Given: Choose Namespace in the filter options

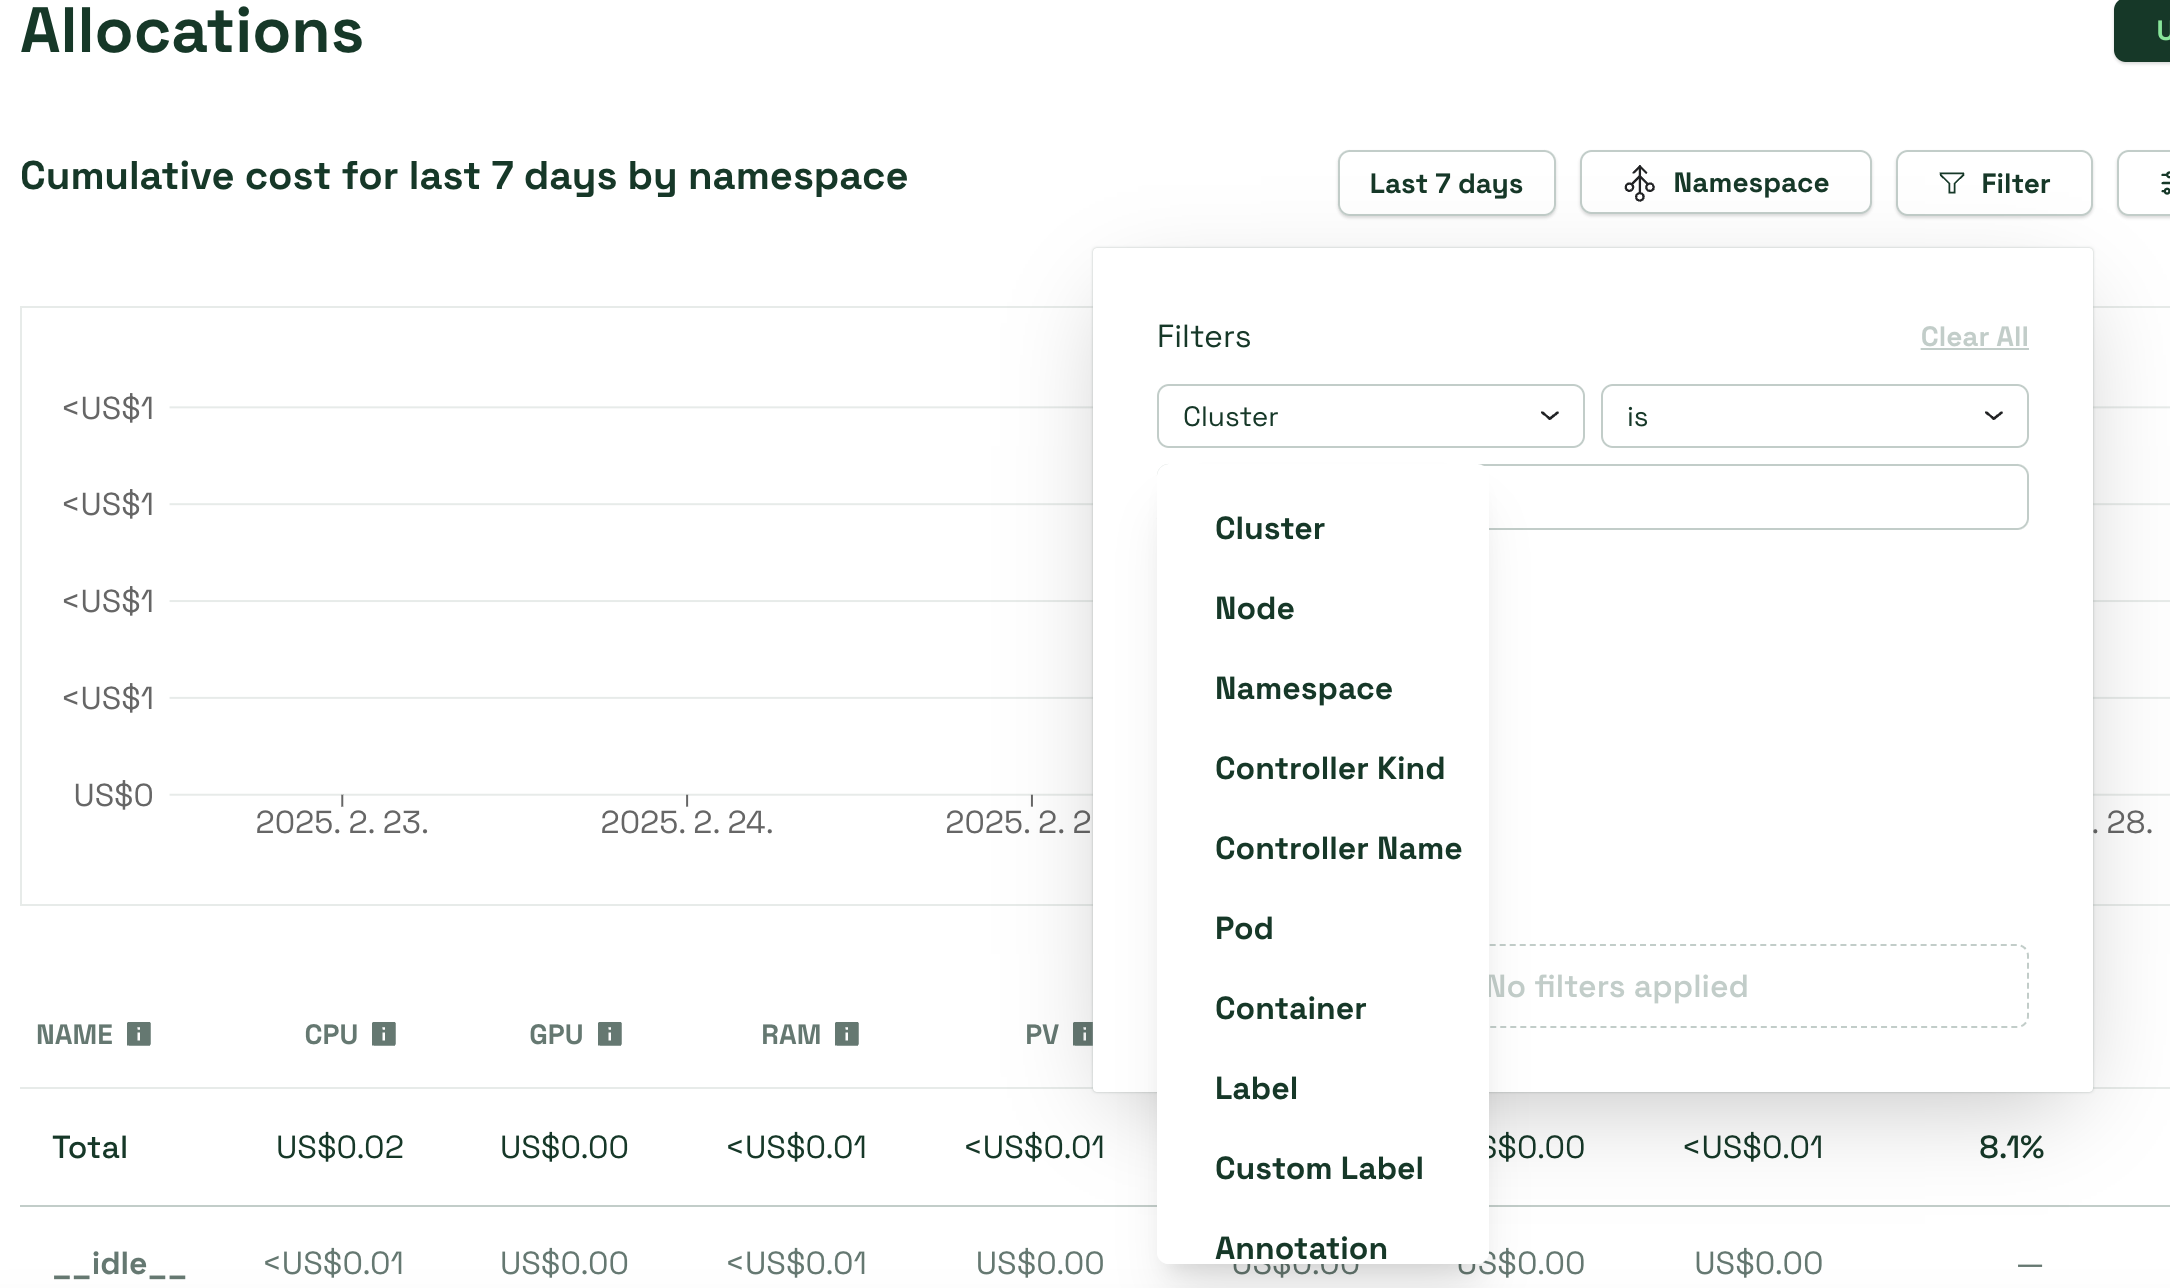Looking at the screenshot, I should coord(1303,688).
